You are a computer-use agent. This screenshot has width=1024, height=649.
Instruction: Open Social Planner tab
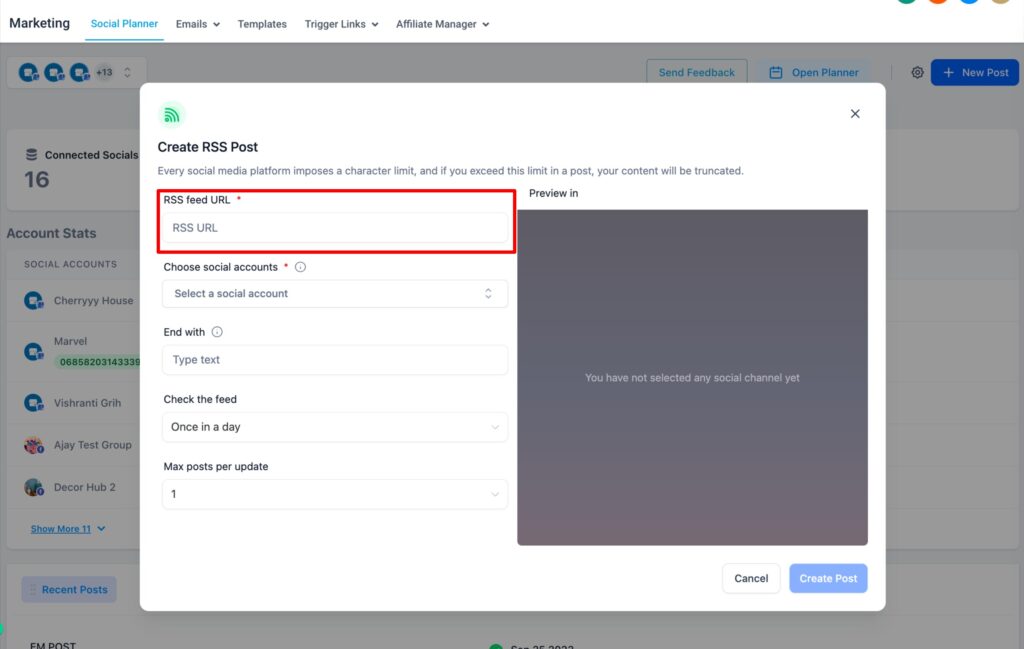click(x=124, y=24)
